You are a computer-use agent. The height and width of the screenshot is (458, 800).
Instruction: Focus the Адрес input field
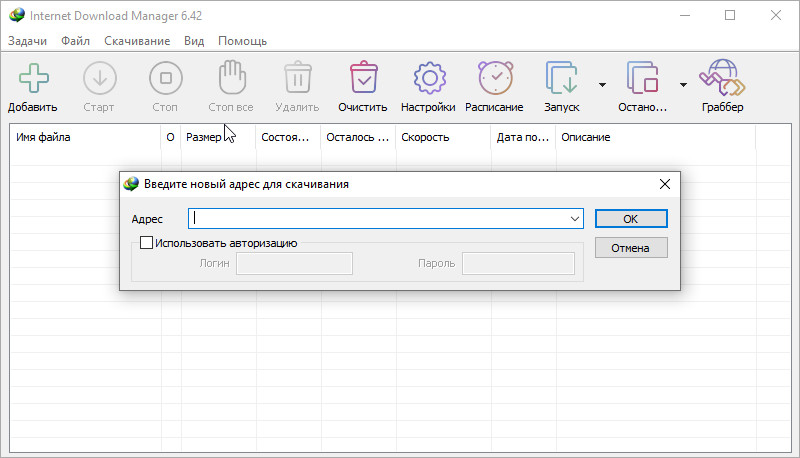pos(378,218)
